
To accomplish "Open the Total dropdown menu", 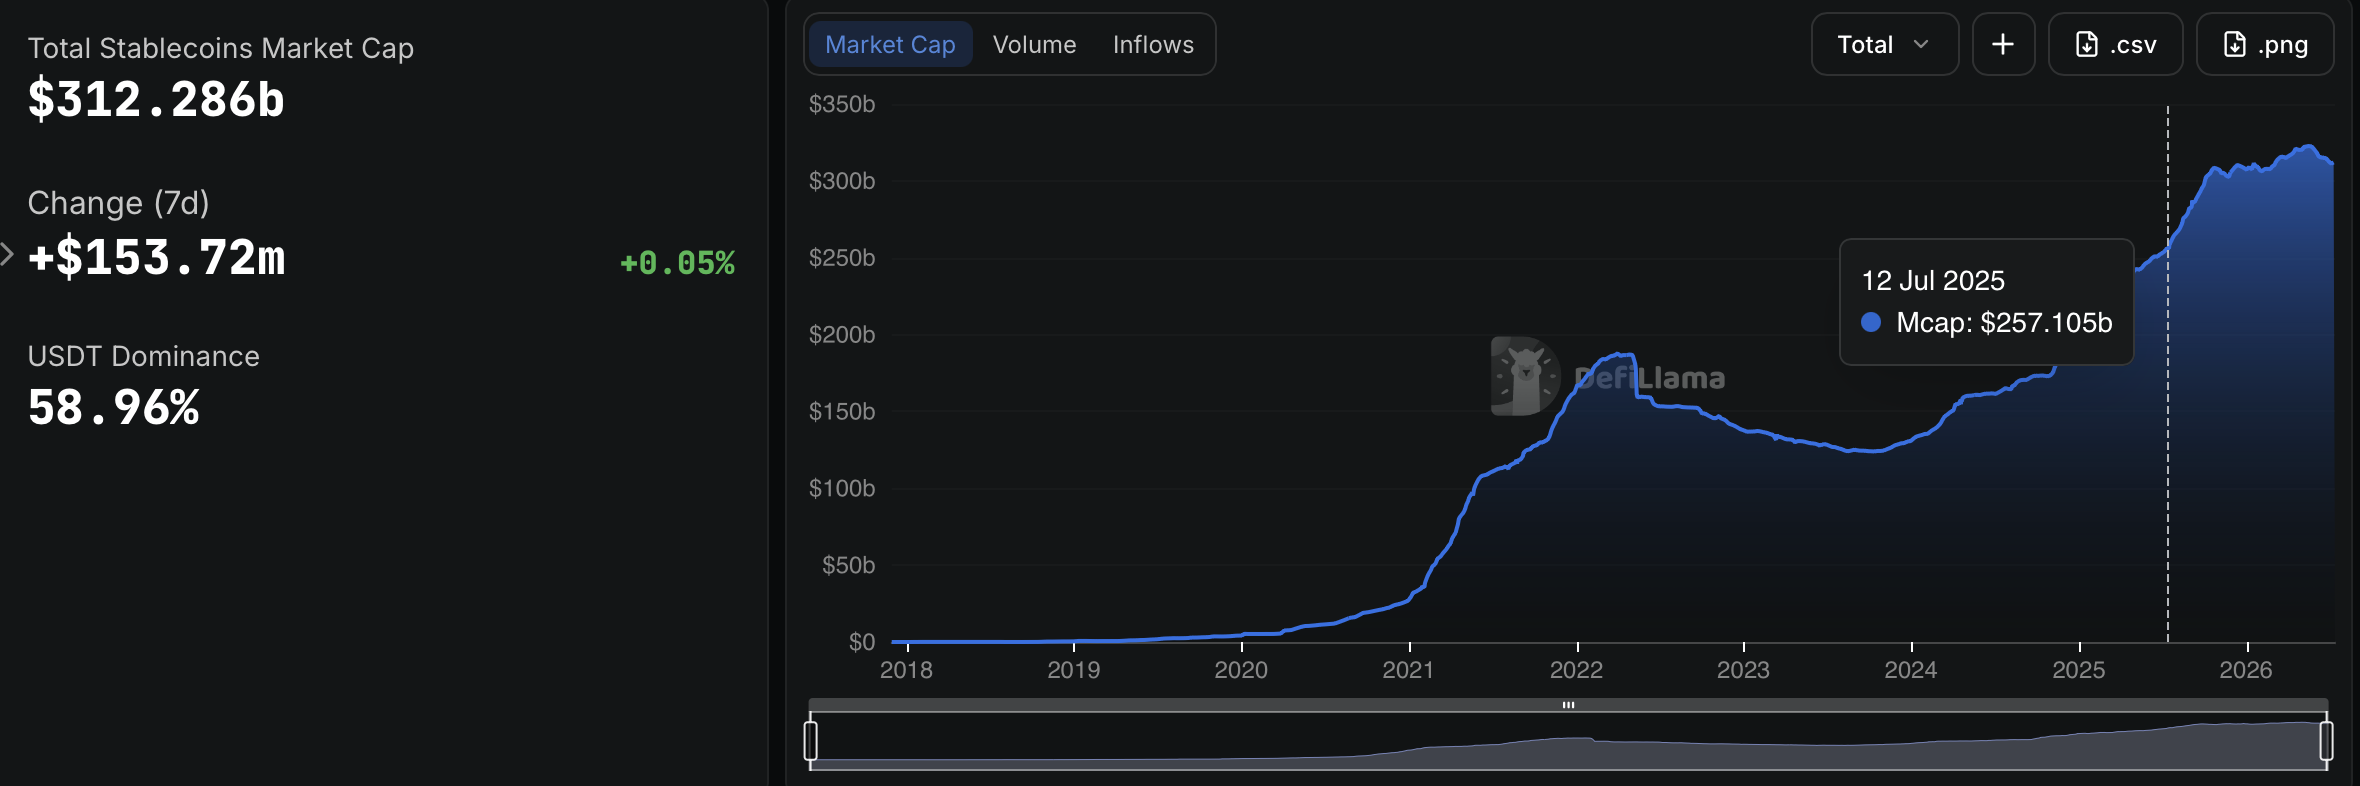I will (x=1885, y=44).
